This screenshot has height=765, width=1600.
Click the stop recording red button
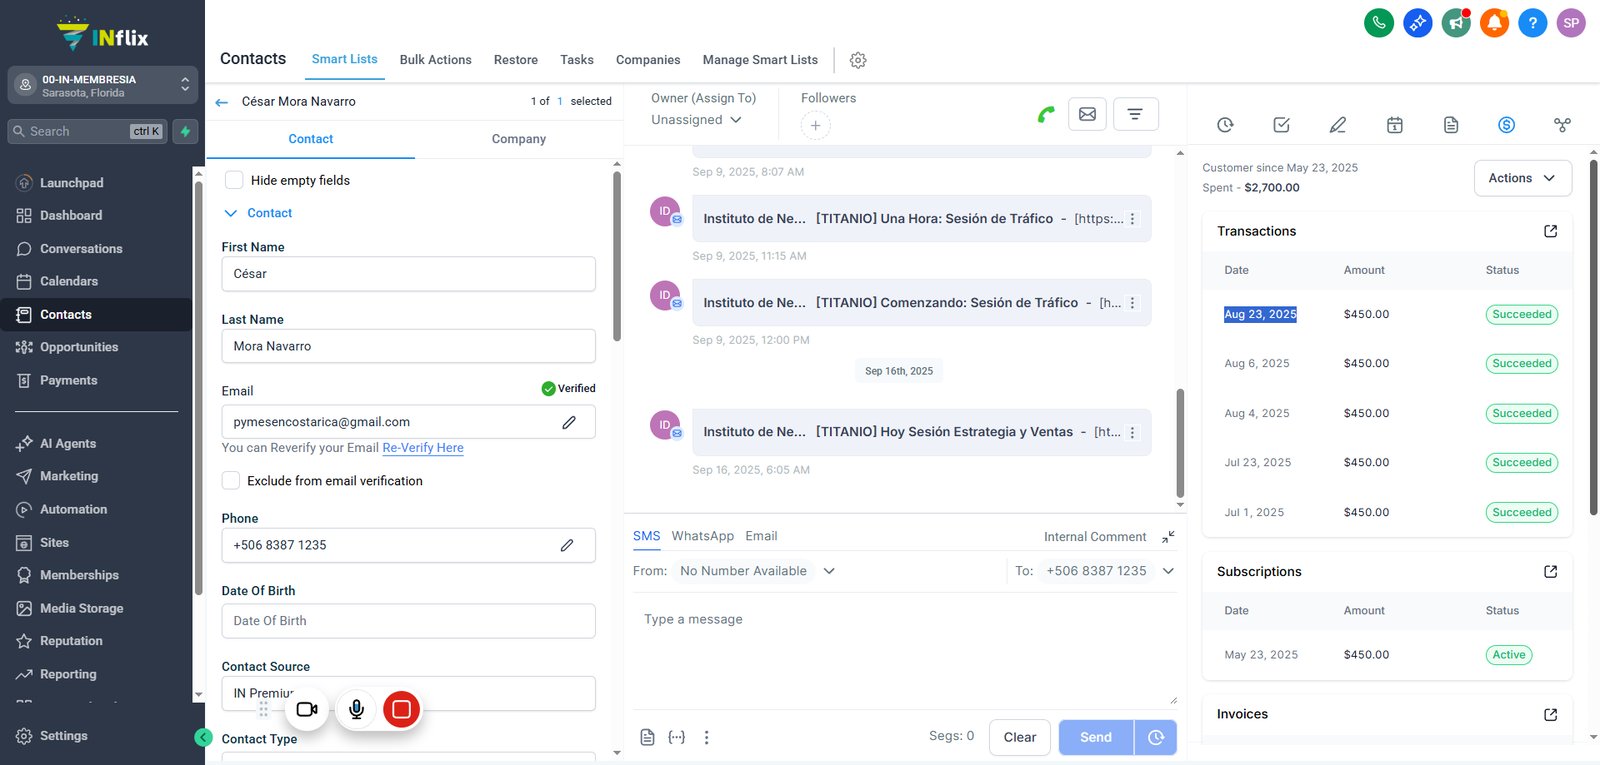(x=401, y=709)
